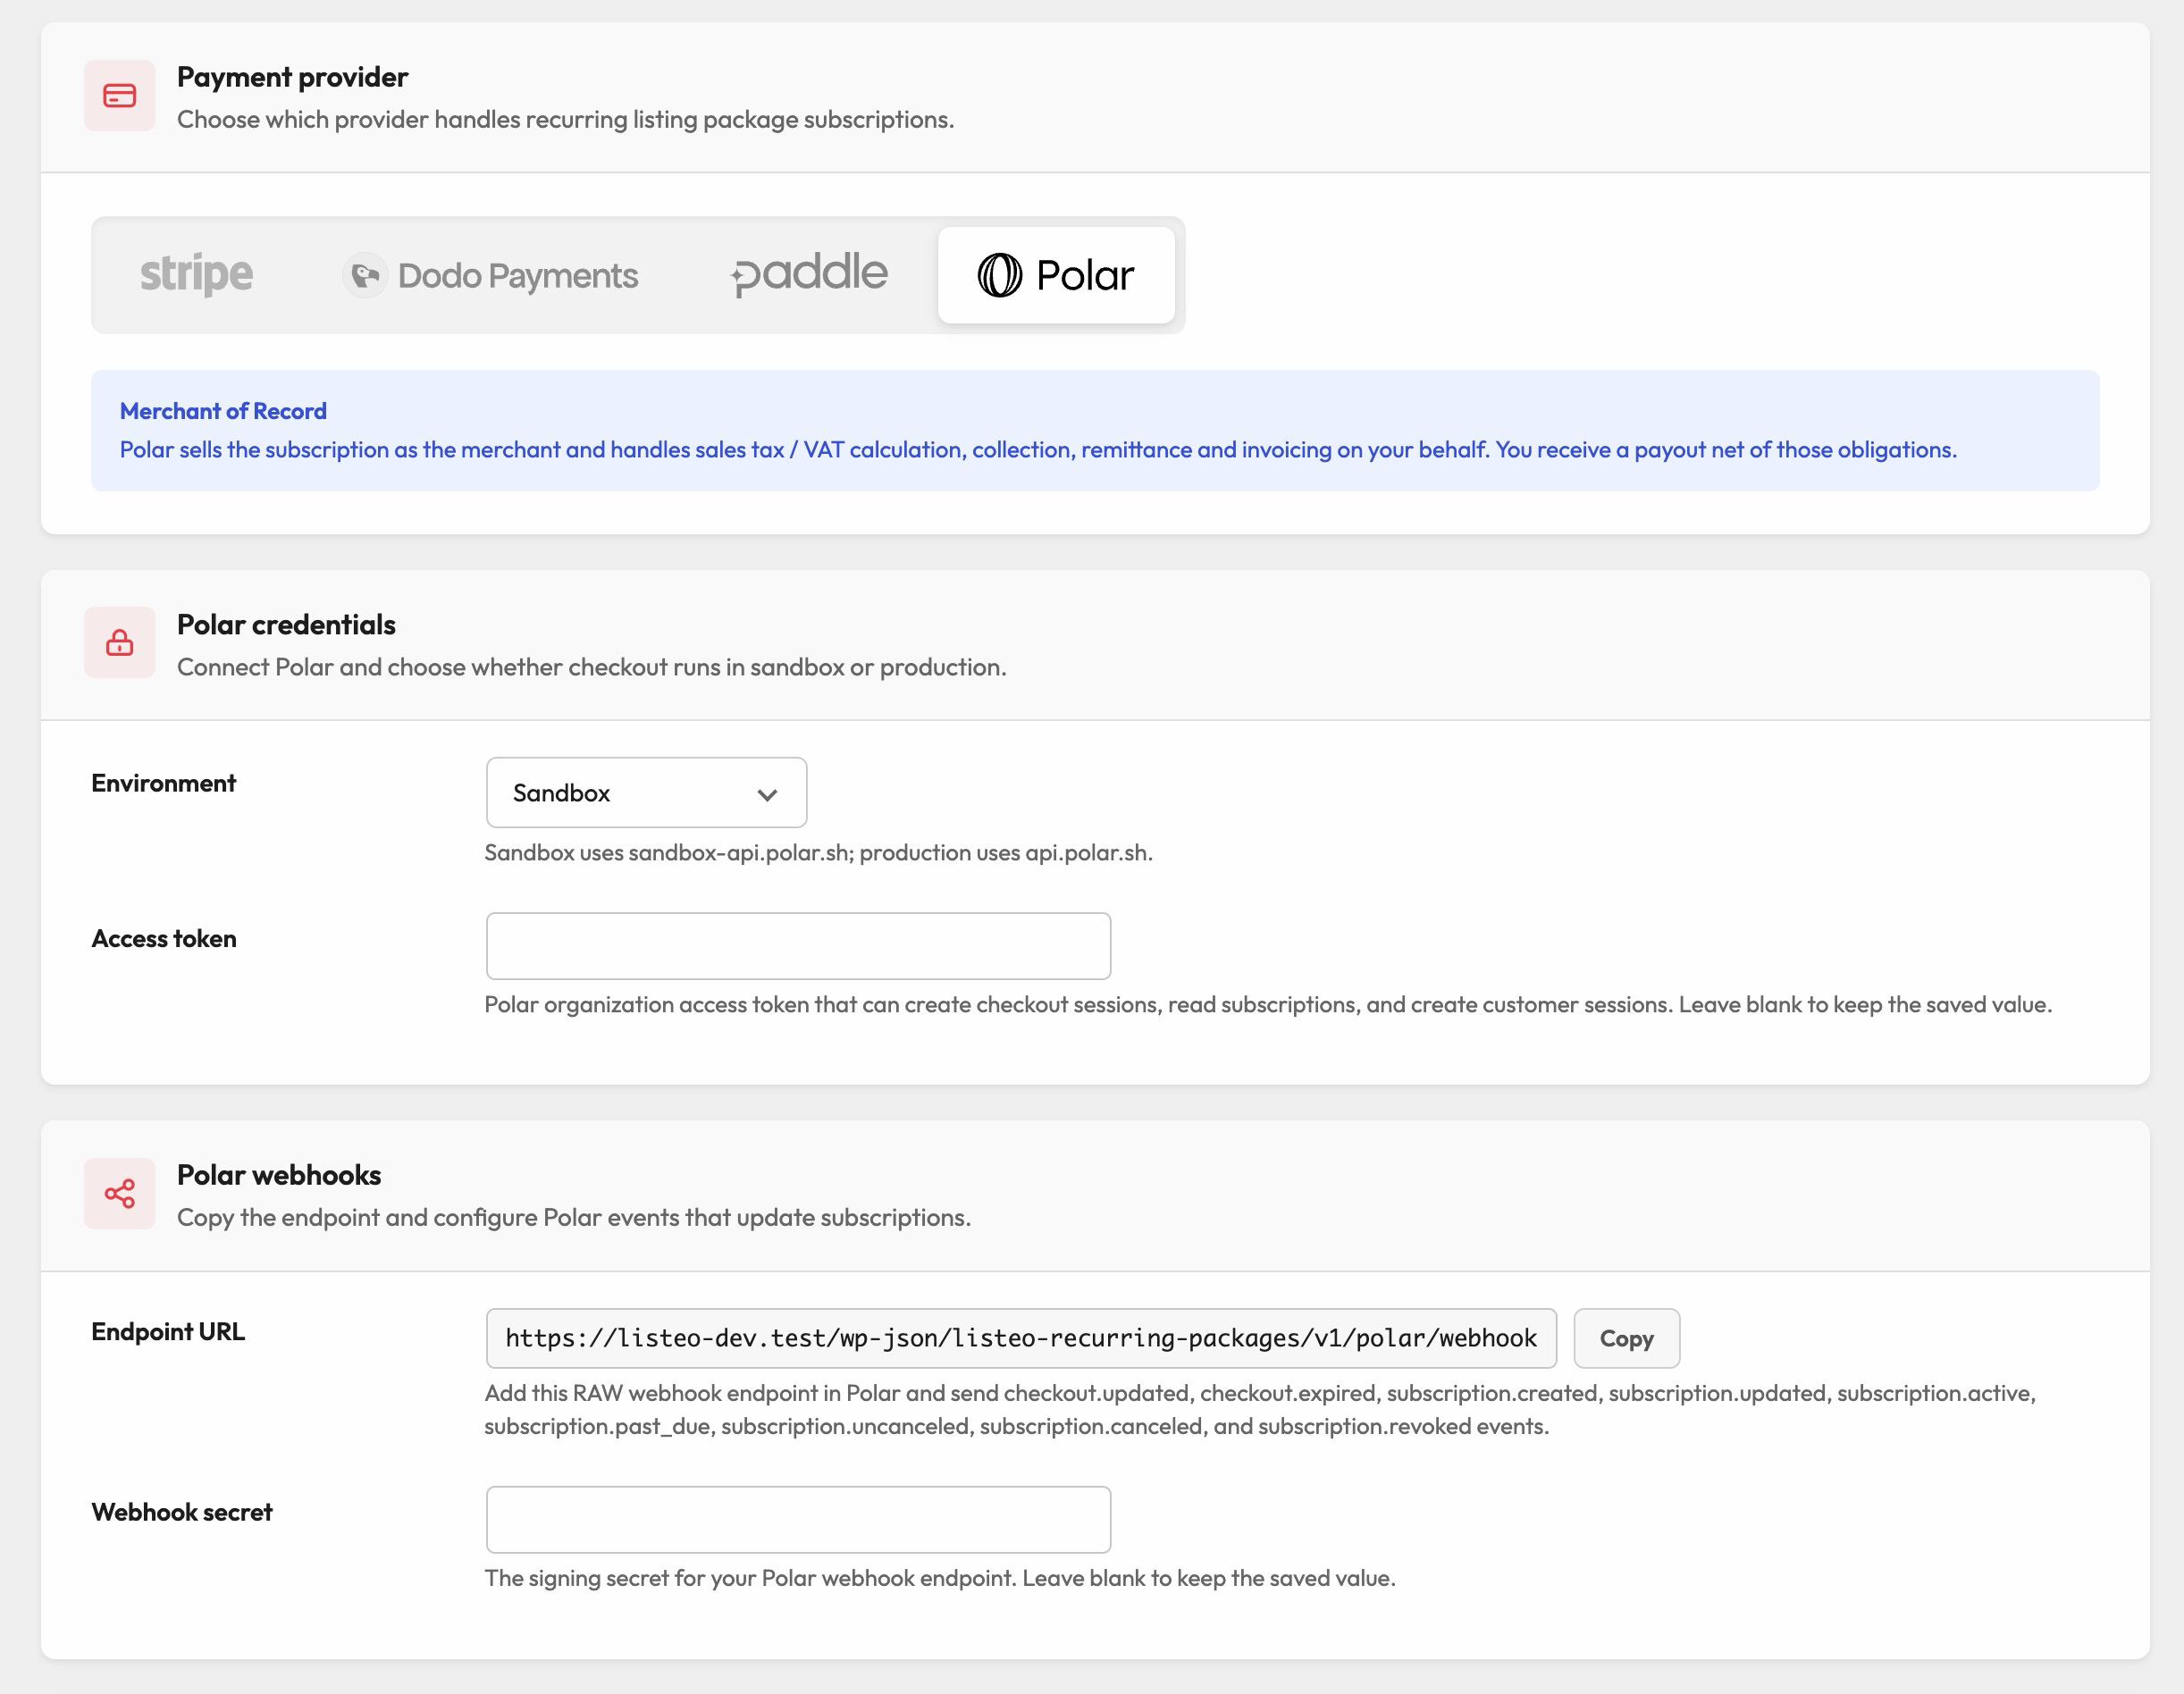Select the Polar provider tab
This screenshot has width=2184, height=1694.
pos(1056,275)
